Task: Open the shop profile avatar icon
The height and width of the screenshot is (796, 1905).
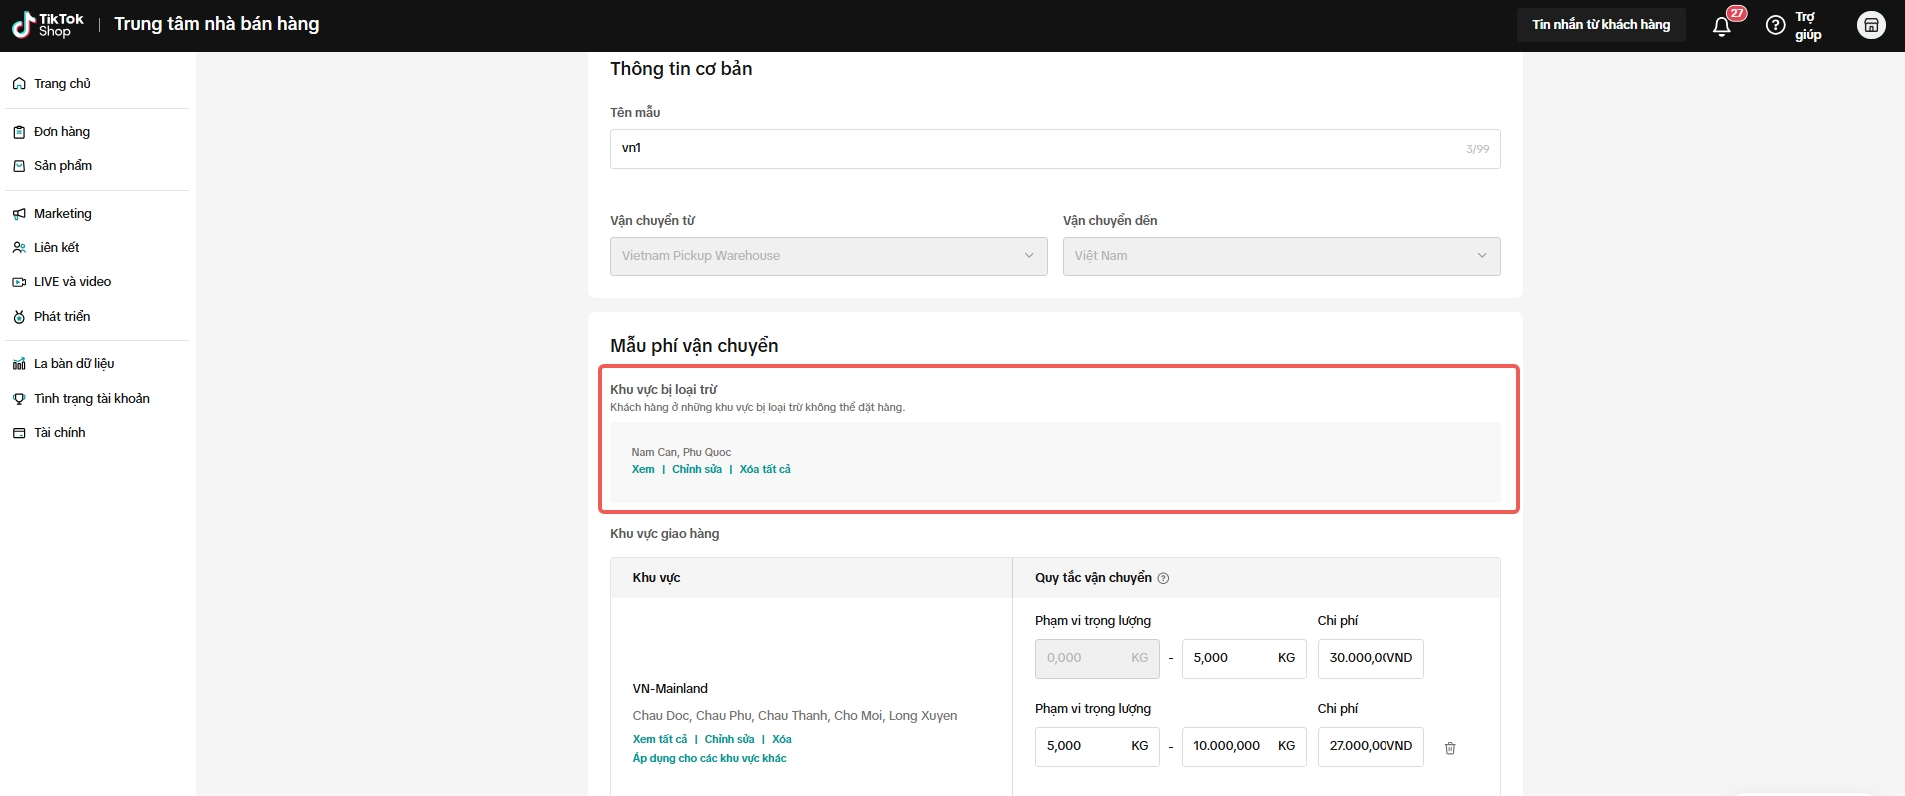Action: point(1870,26)
